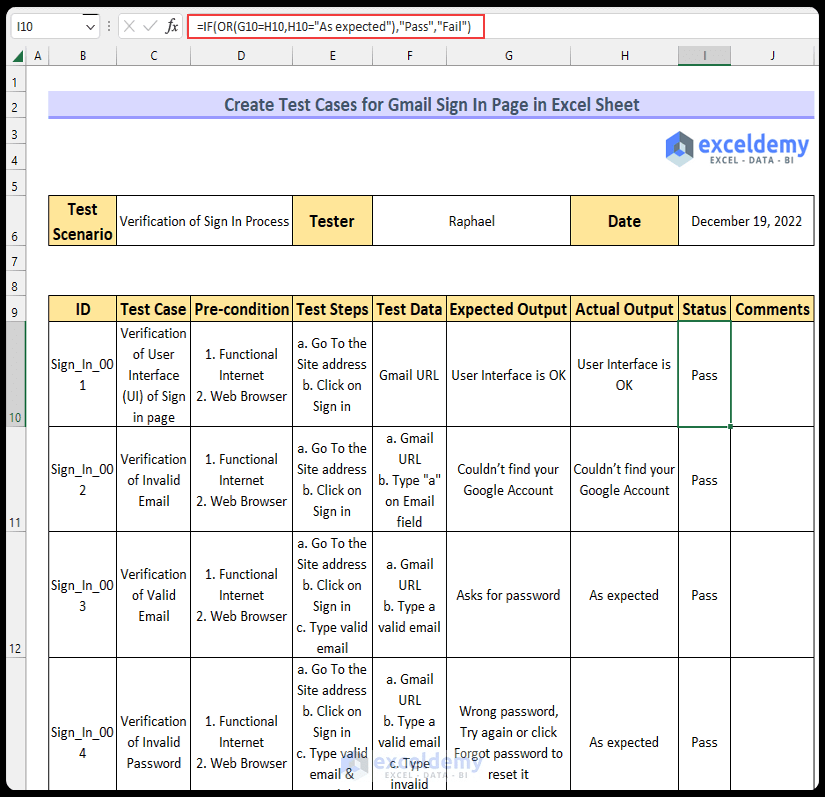Click the Sign_In_003 ID cell

point(82,595)
